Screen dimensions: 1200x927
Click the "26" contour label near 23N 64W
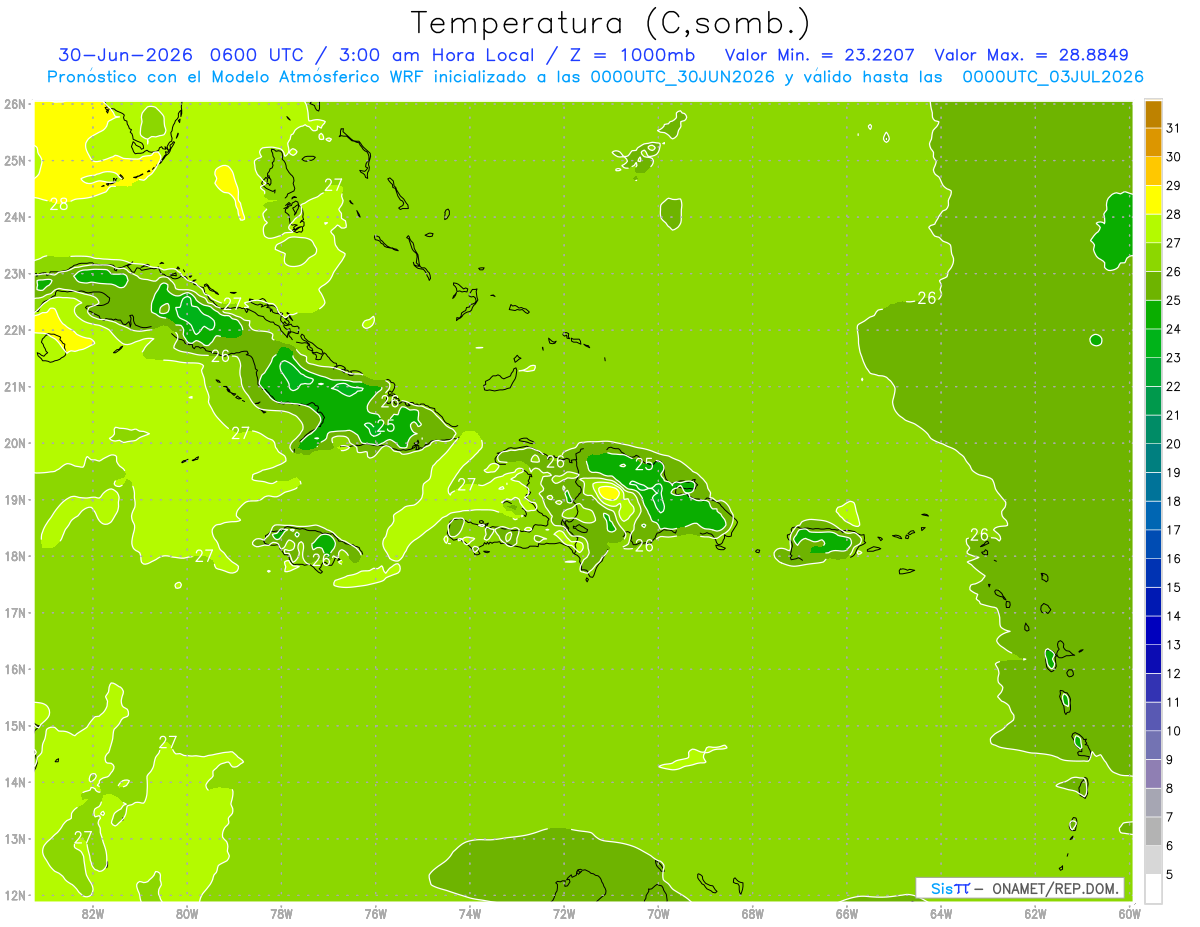(927, 298)
